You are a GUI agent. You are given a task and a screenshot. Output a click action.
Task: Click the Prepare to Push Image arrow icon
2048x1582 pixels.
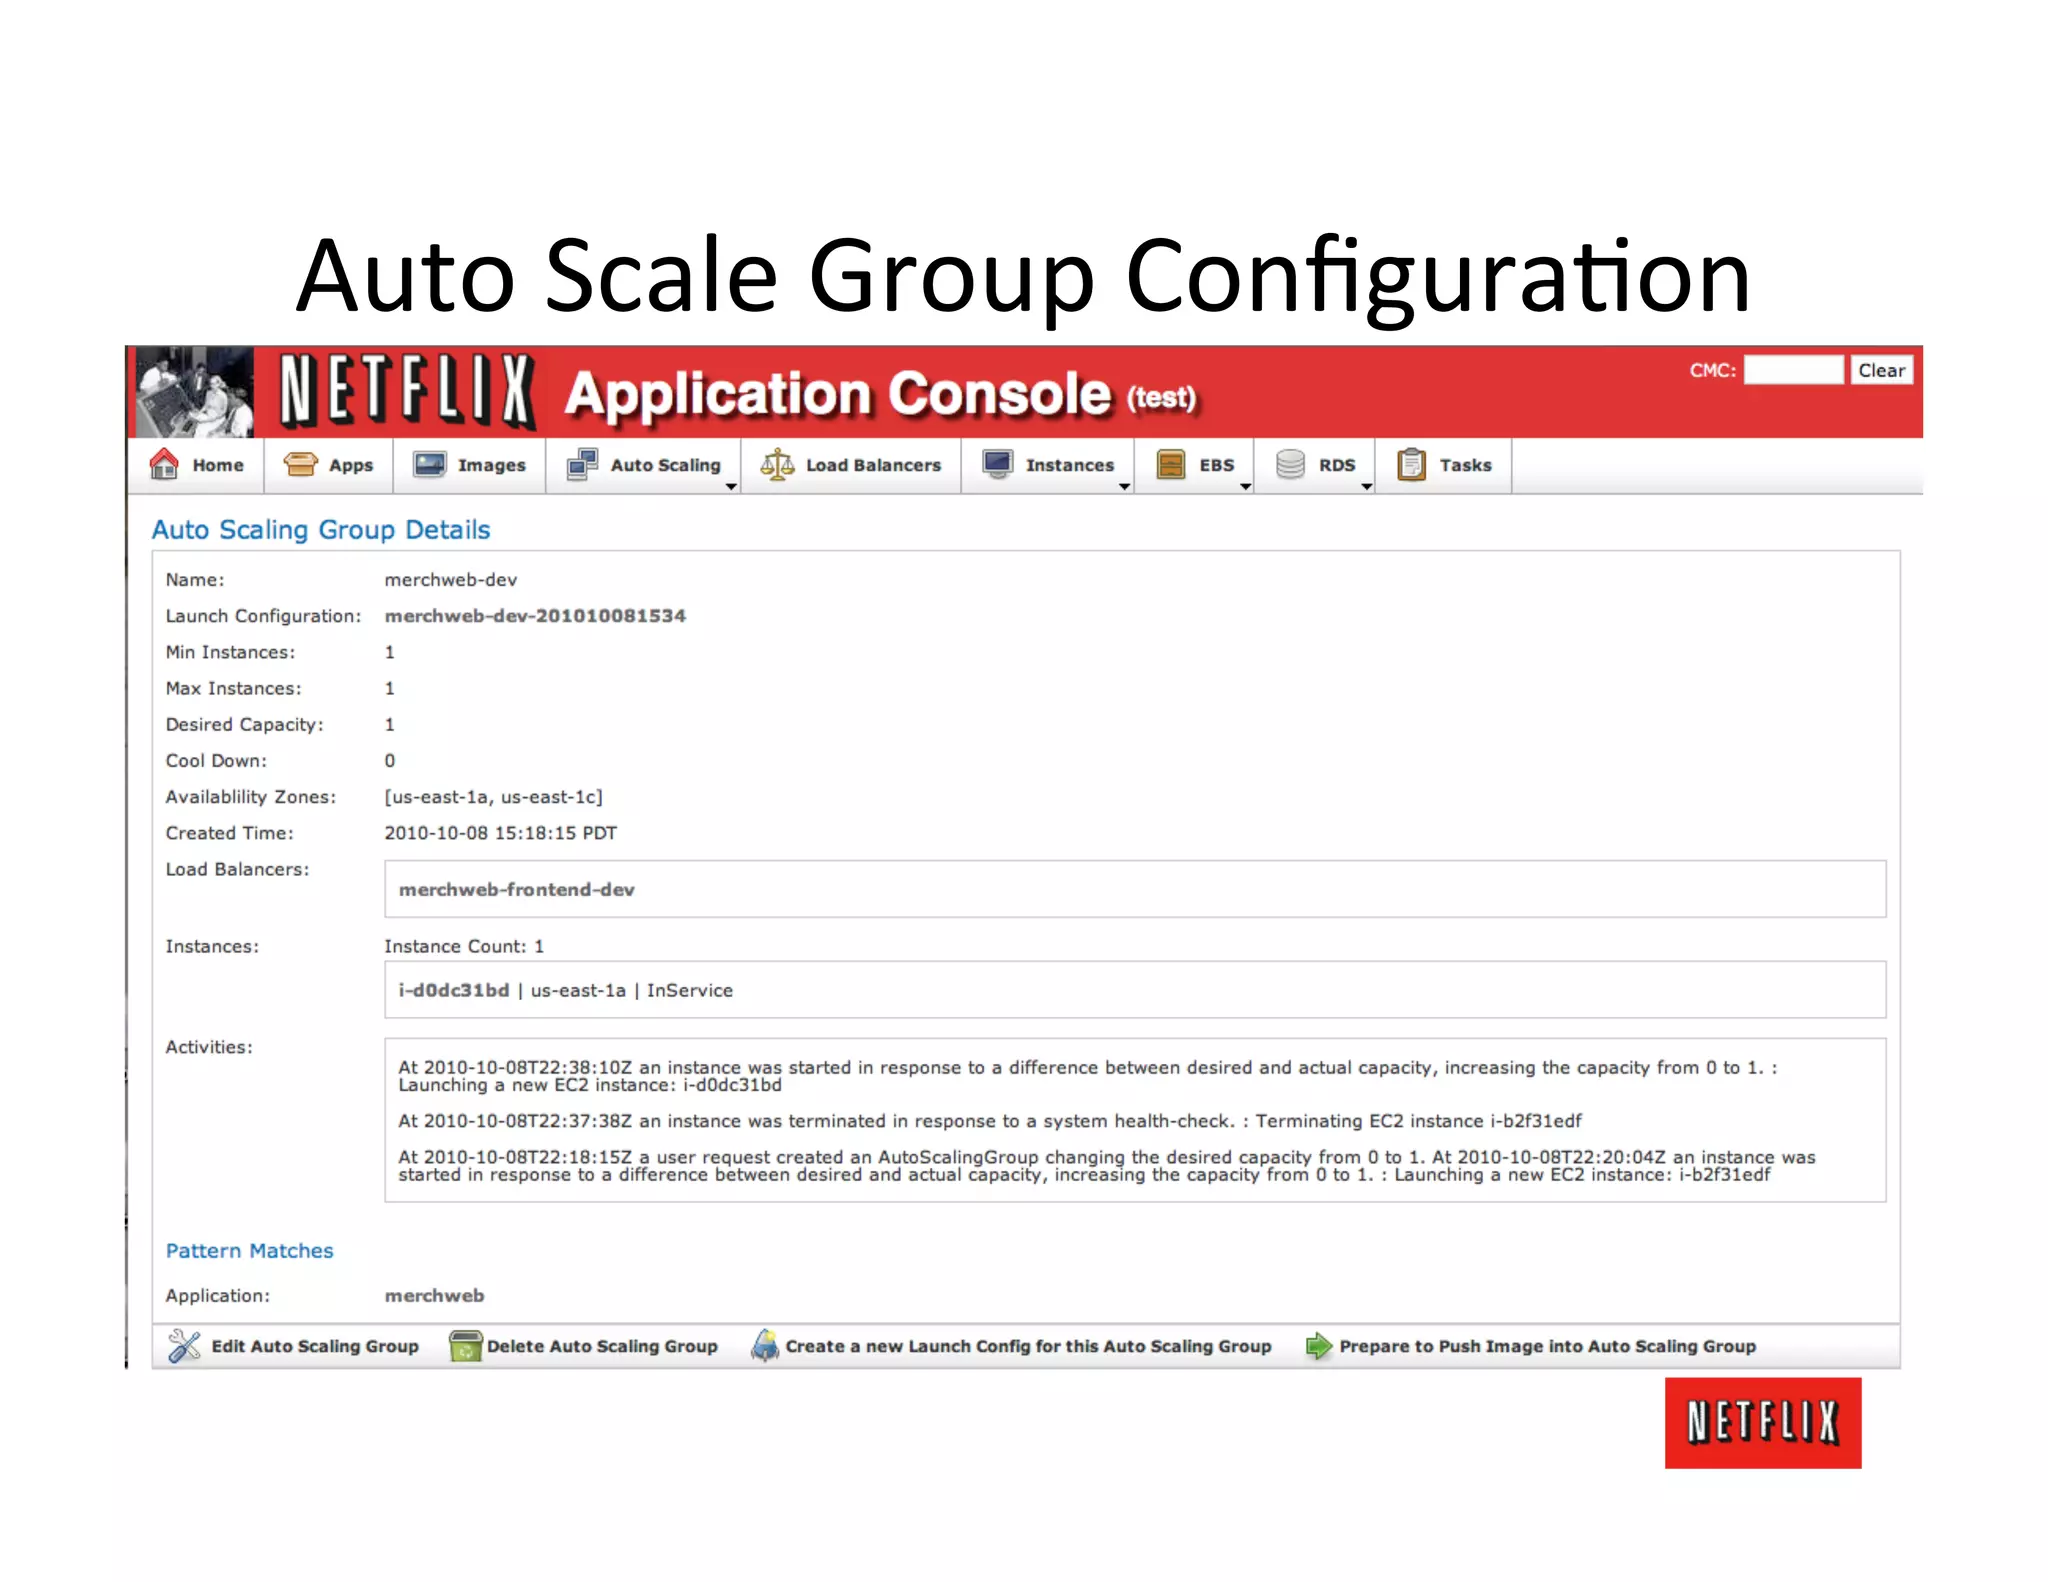tap(1318, 1345)
